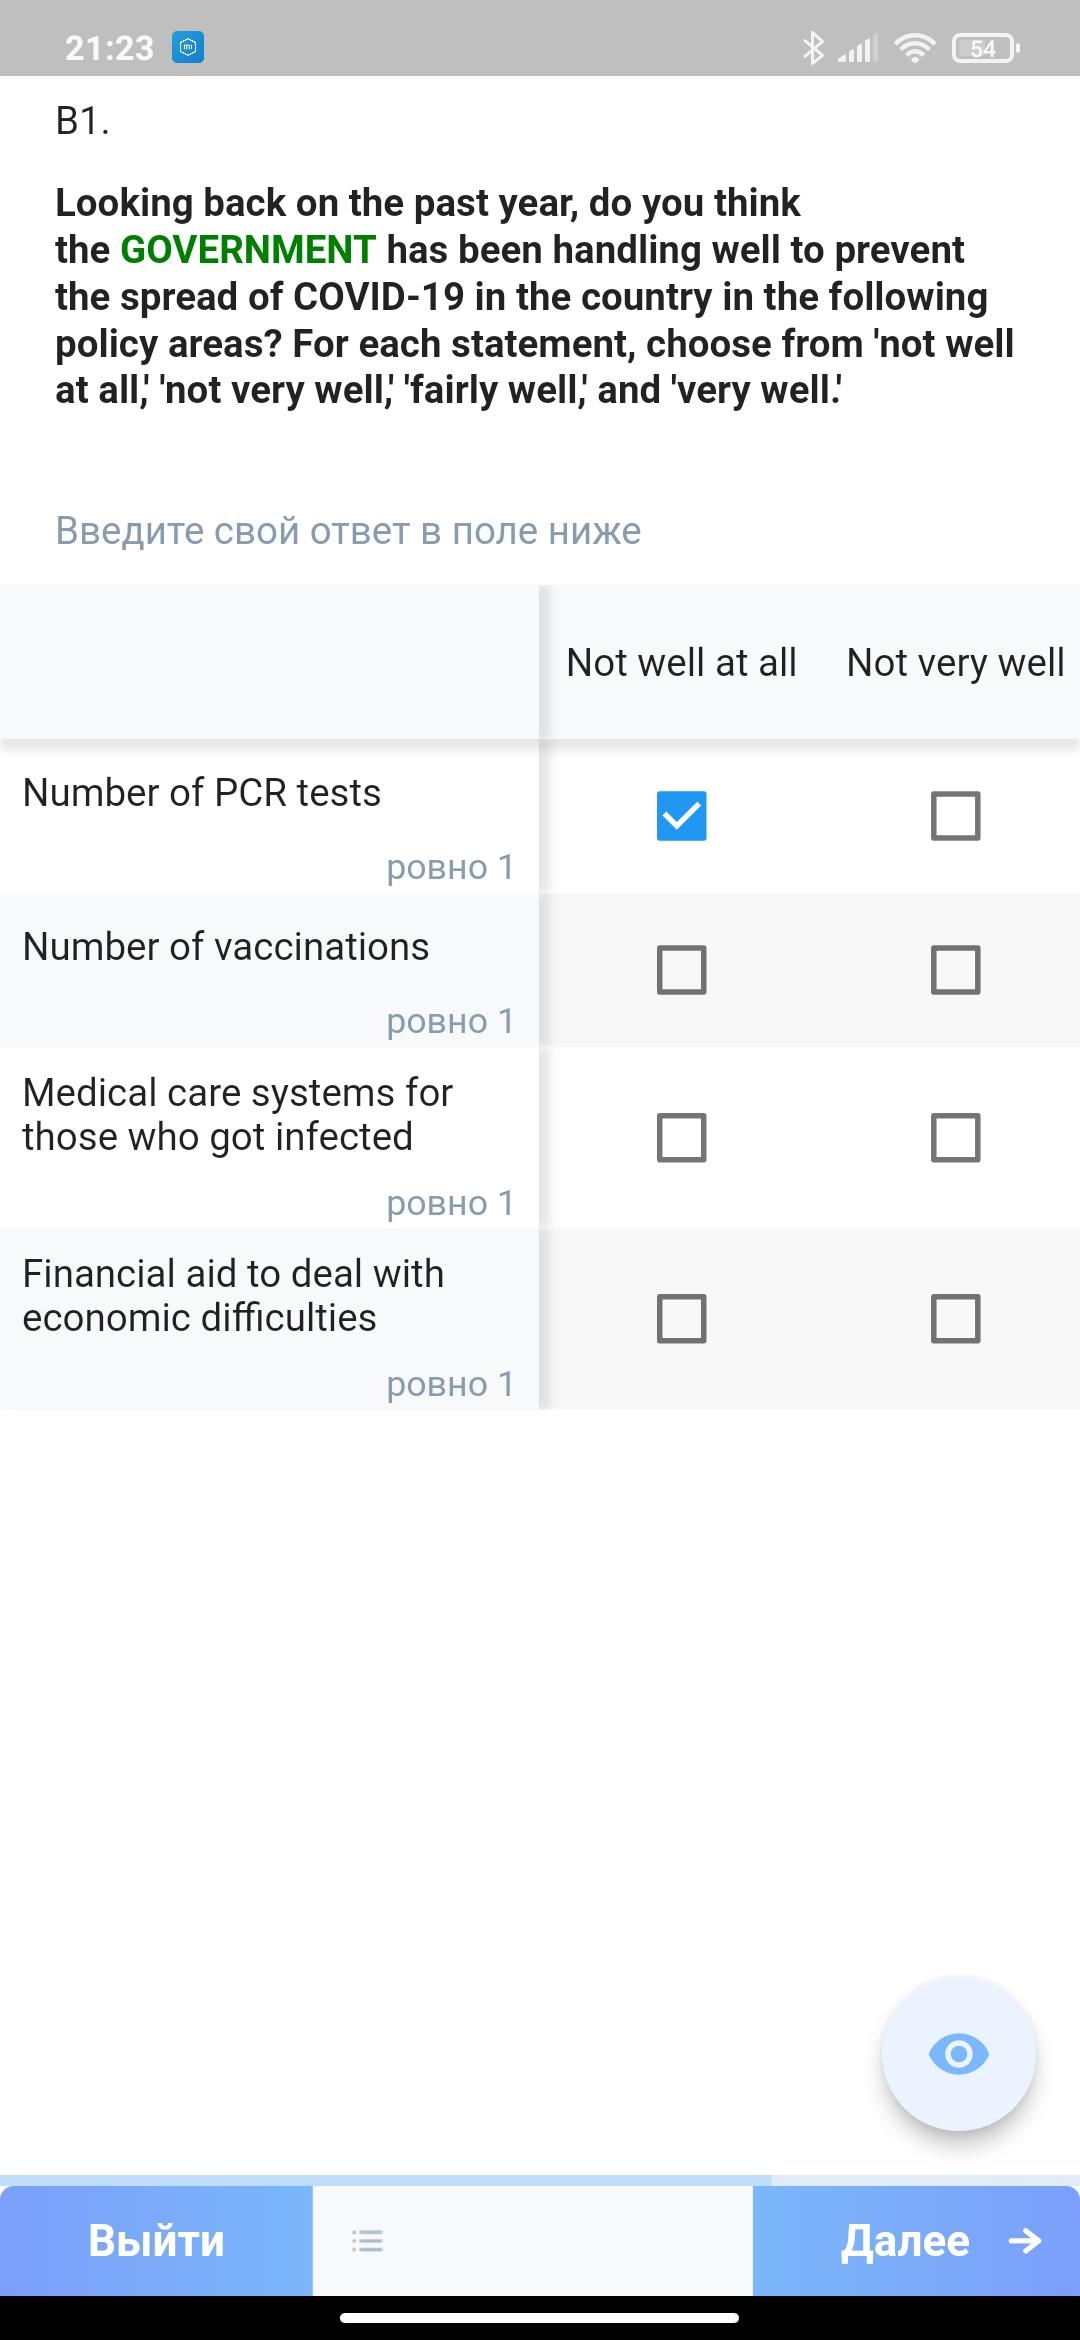
Task: Check 'Not very well' for Number of vaccinations
Action: (955, 970)
